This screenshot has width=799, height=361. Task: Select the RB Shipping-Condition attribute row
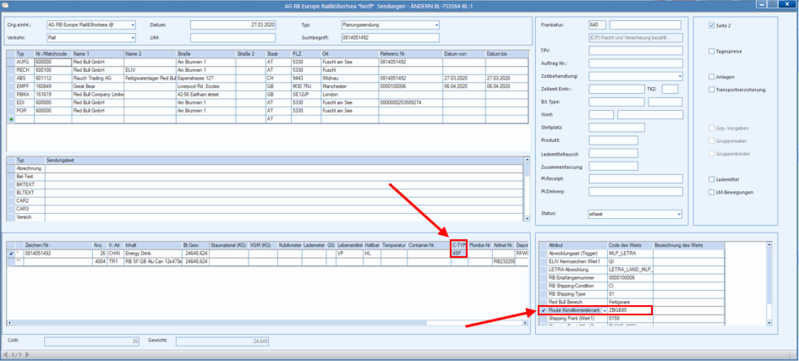(x=632, y=286)
